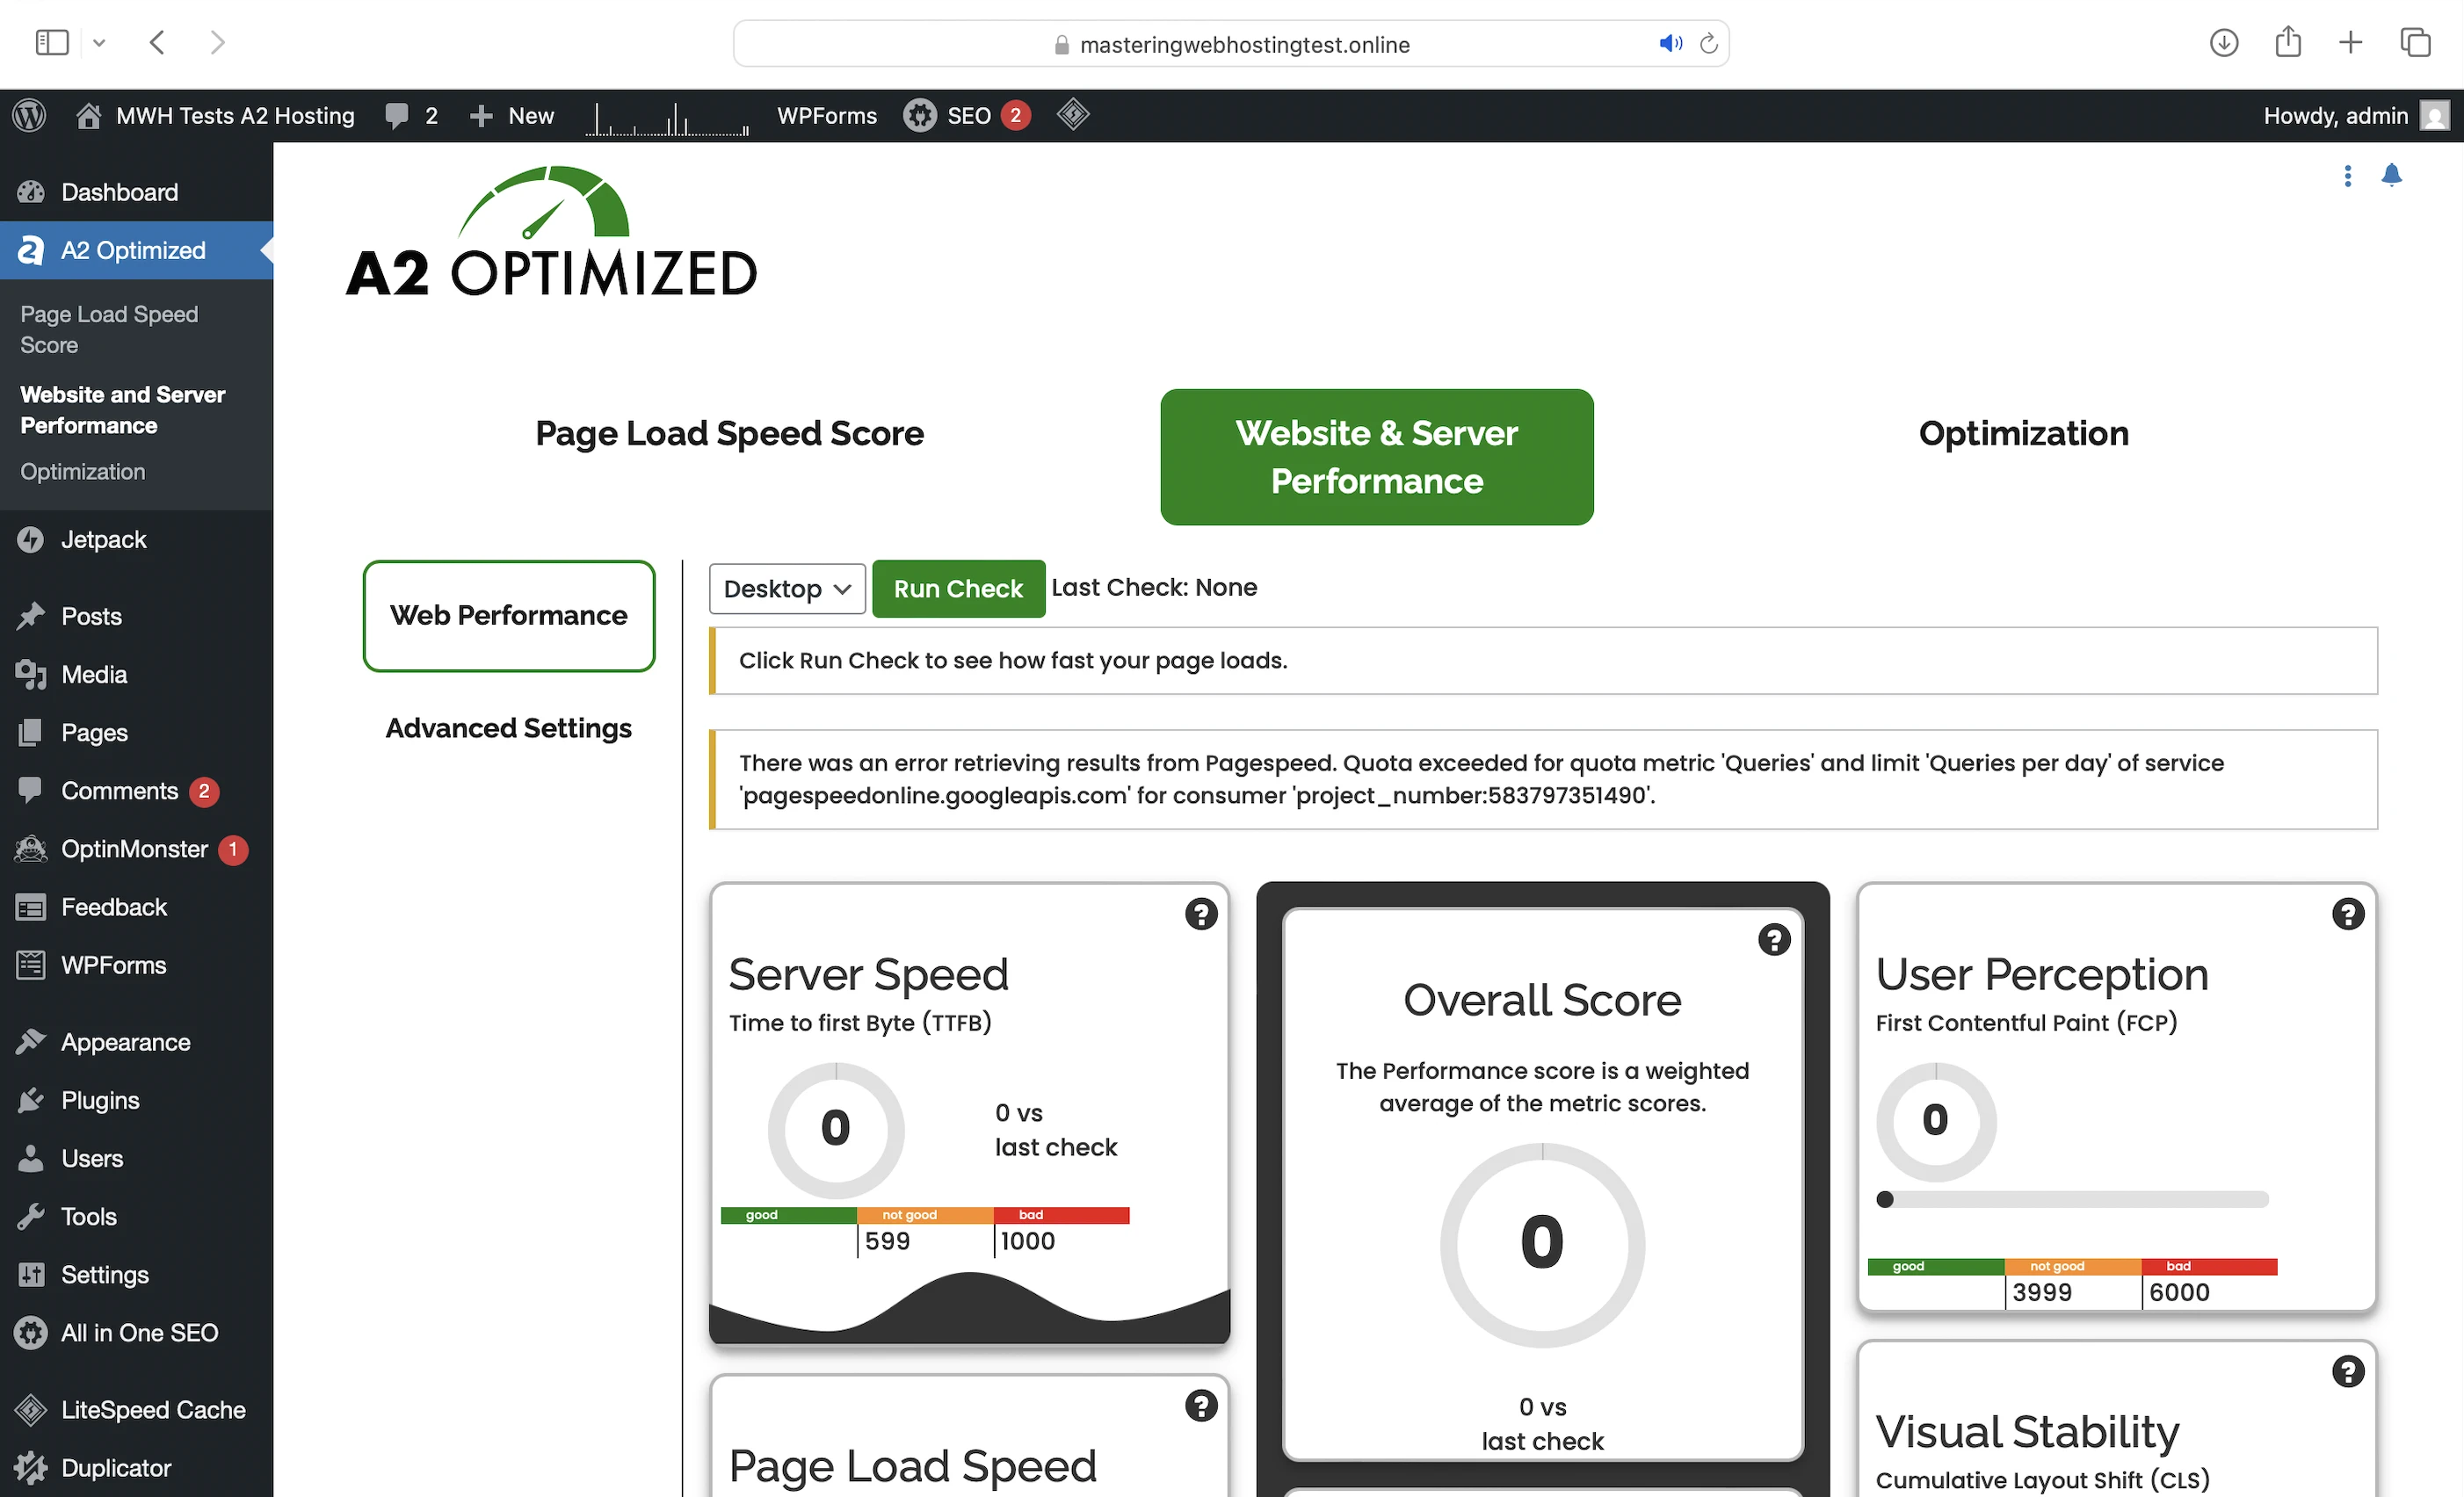Click the User Perception progress slider dot
Viewport: 2464px width, 1497px height.
click(x=1884, y=1198)
